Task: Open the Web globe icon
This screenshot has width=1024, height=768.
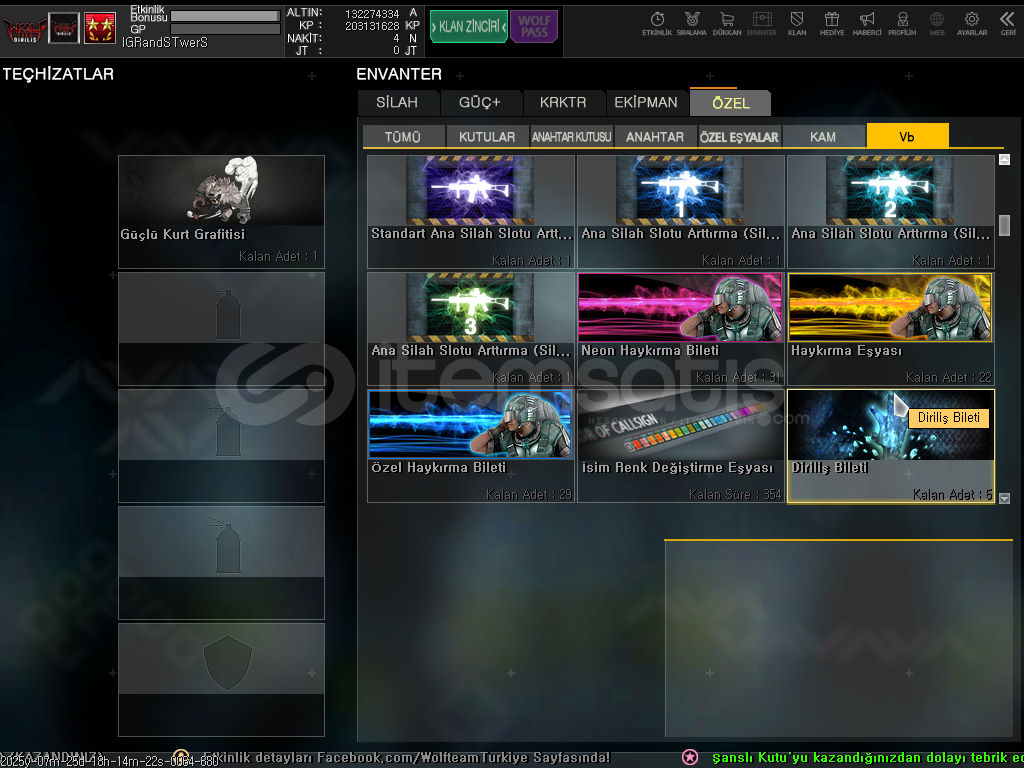Action: pos(936,24)
